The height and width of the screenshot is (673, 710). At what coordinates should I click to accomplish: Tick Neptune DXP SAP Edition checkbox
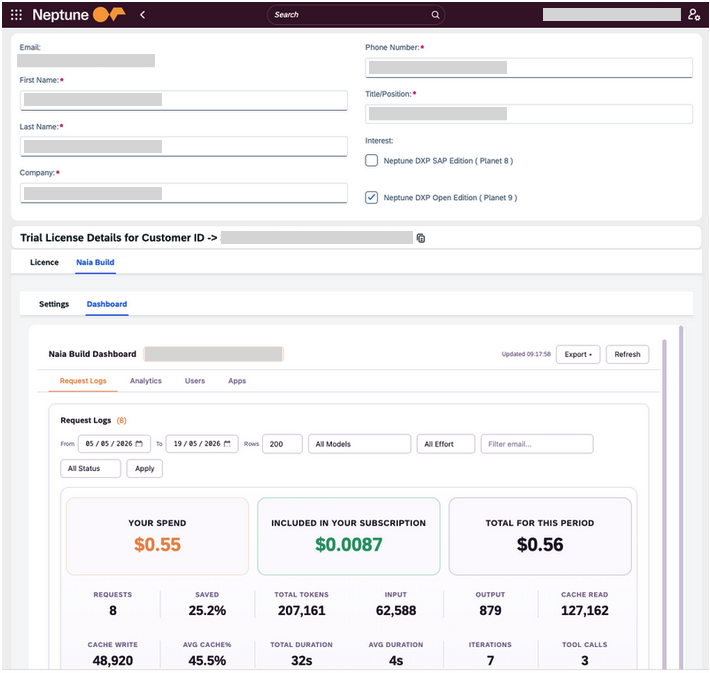coord(371,160)
